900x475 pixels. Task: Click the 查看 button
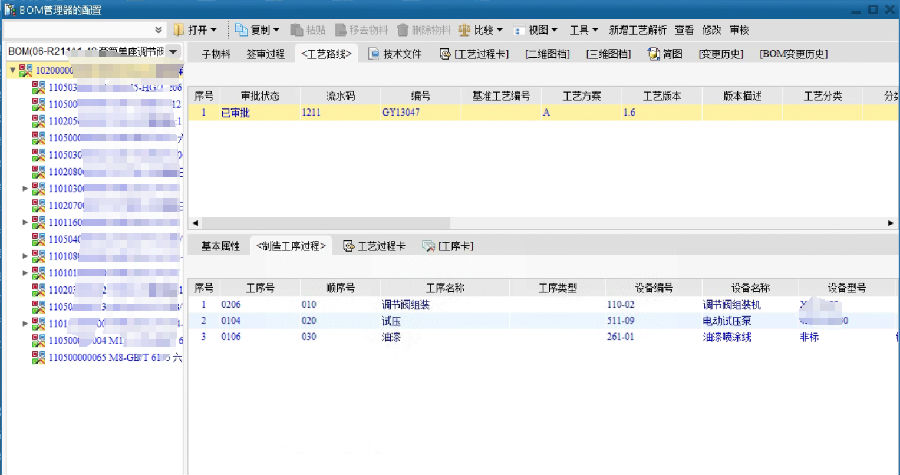pyautogui.click(x=684, y=30)
